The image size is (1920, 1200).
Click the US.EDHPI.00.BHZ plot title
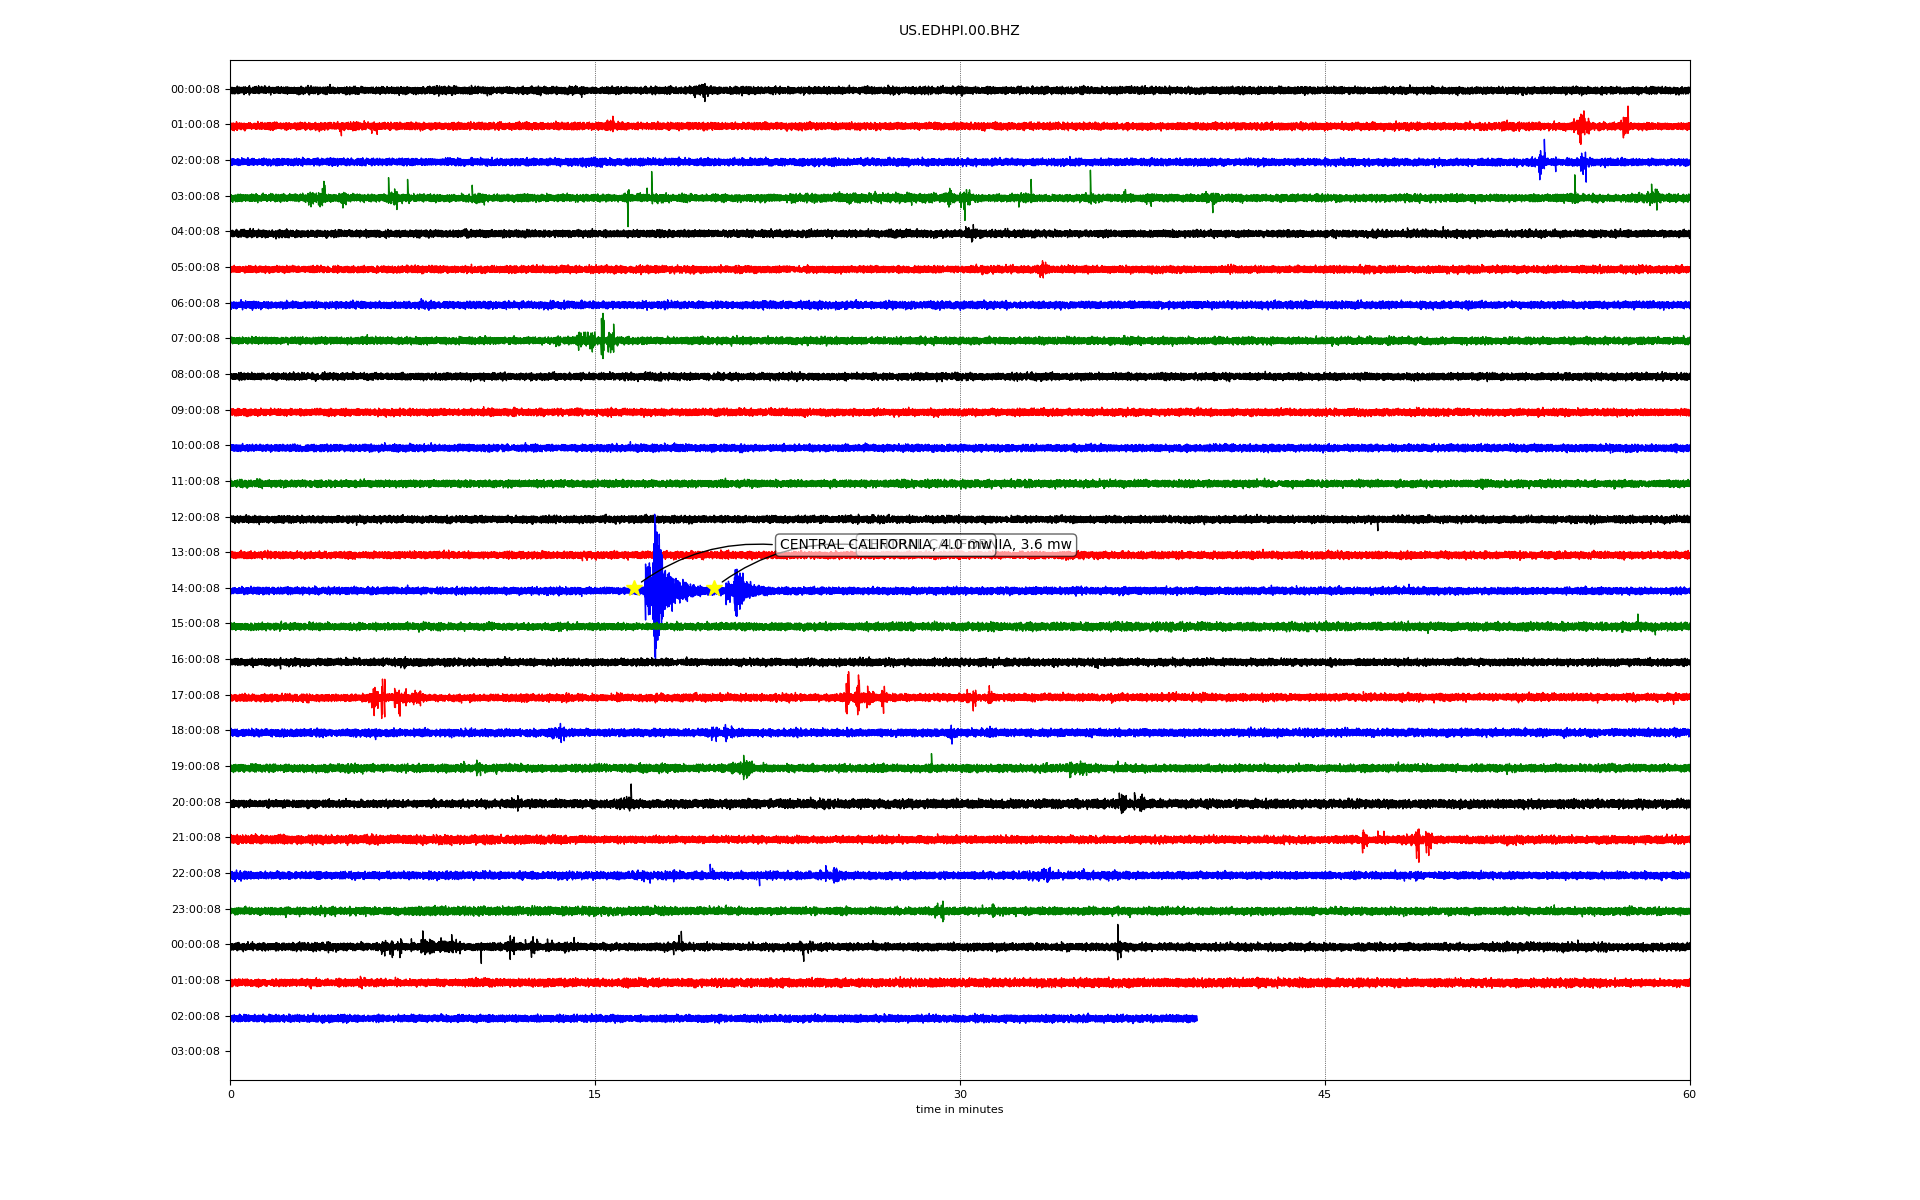click(x=959, y=31)
